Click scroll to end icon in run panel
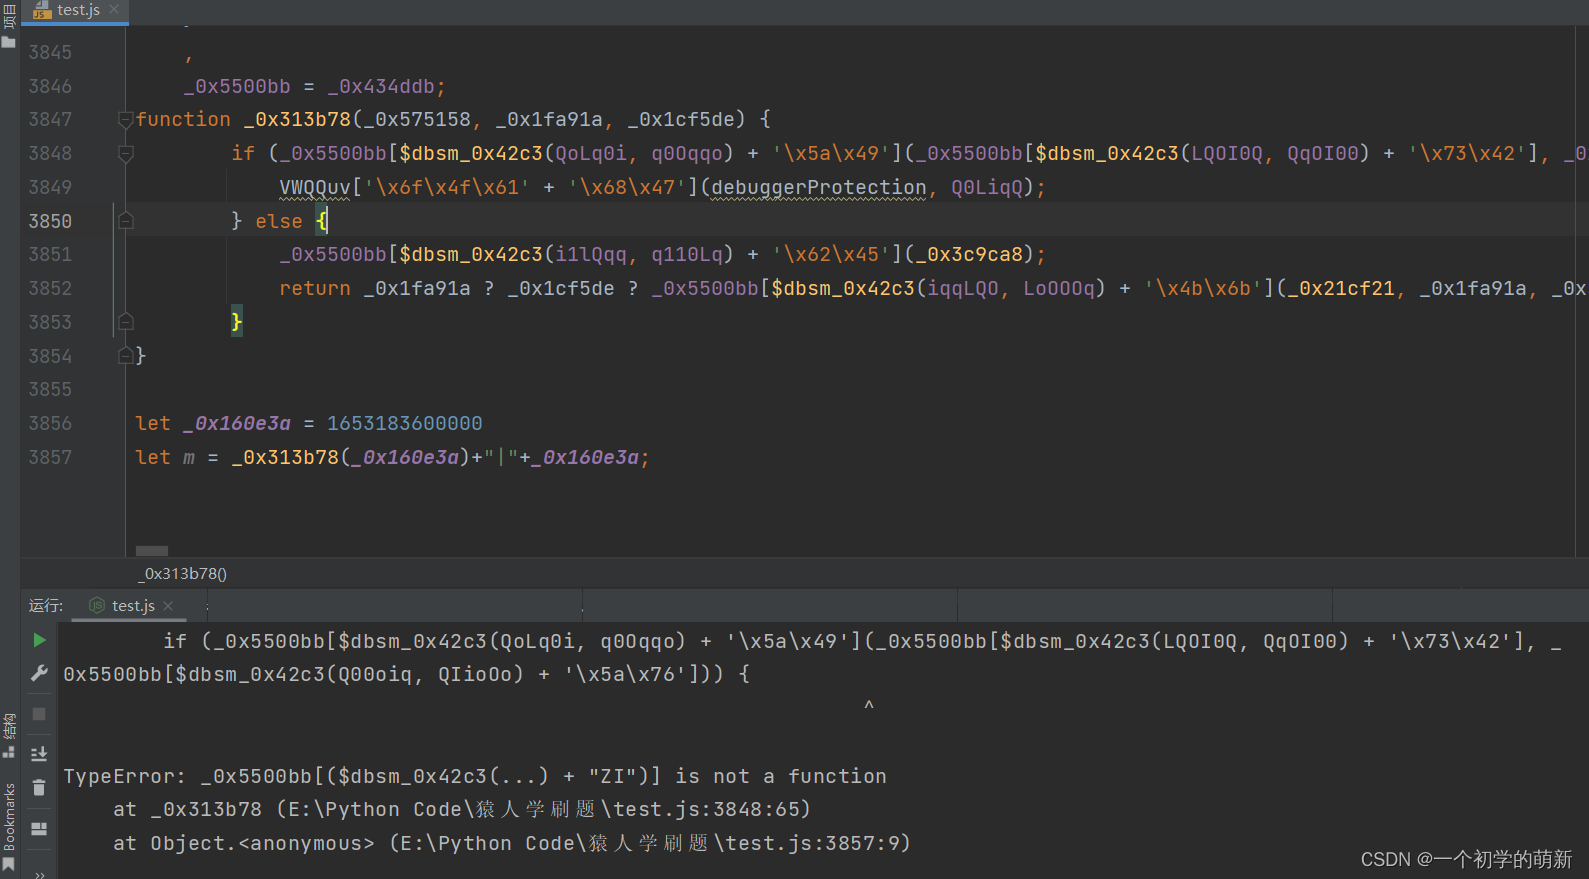 (39, 754)
